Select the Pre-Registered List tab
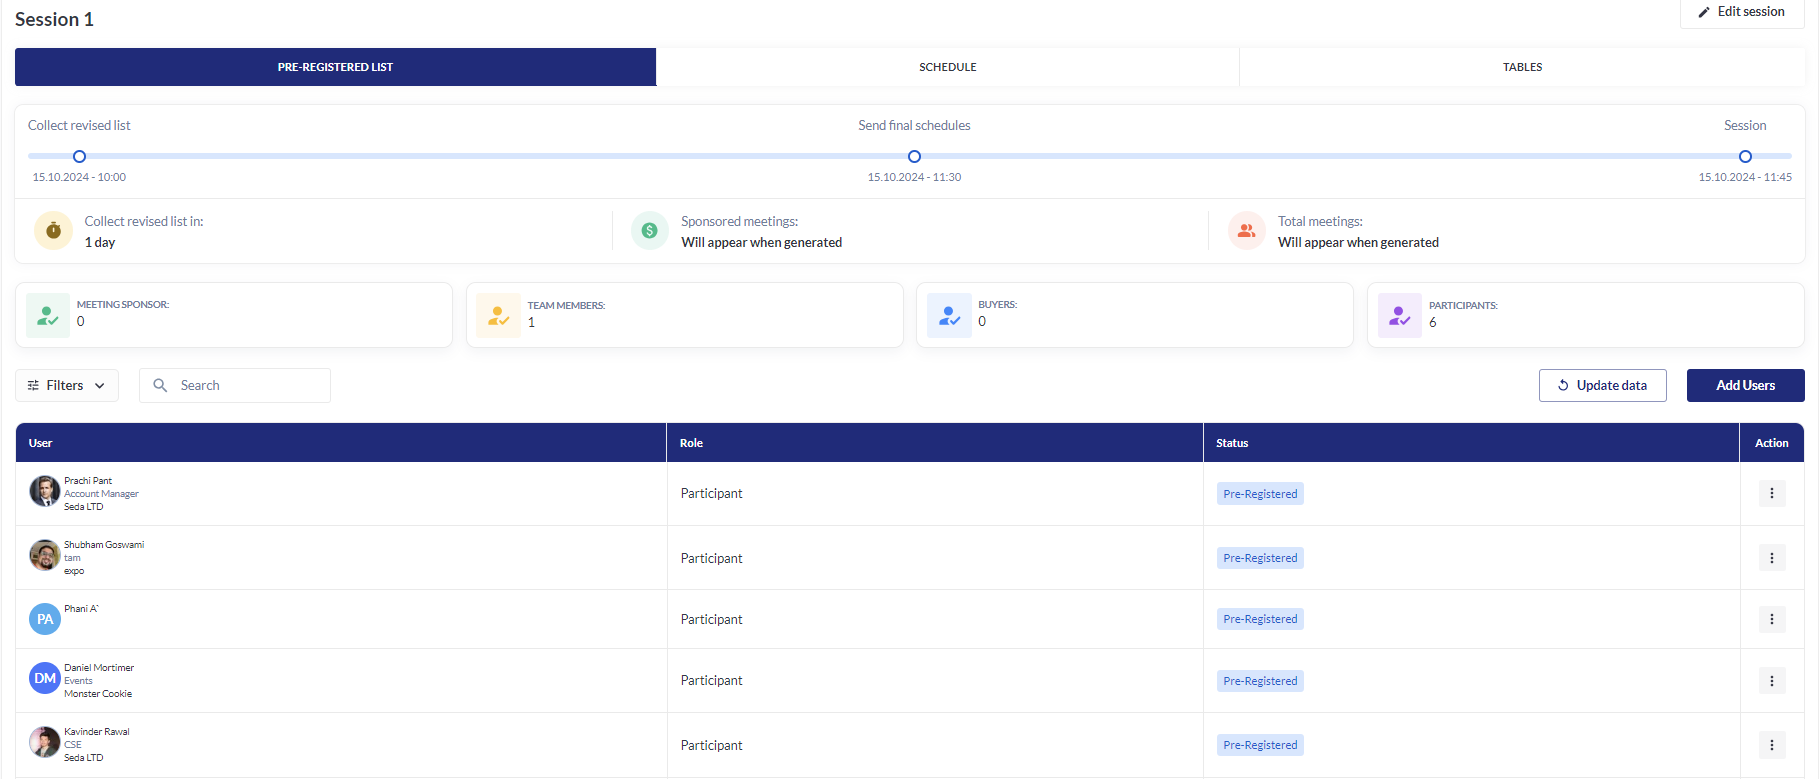 point(335,67)
